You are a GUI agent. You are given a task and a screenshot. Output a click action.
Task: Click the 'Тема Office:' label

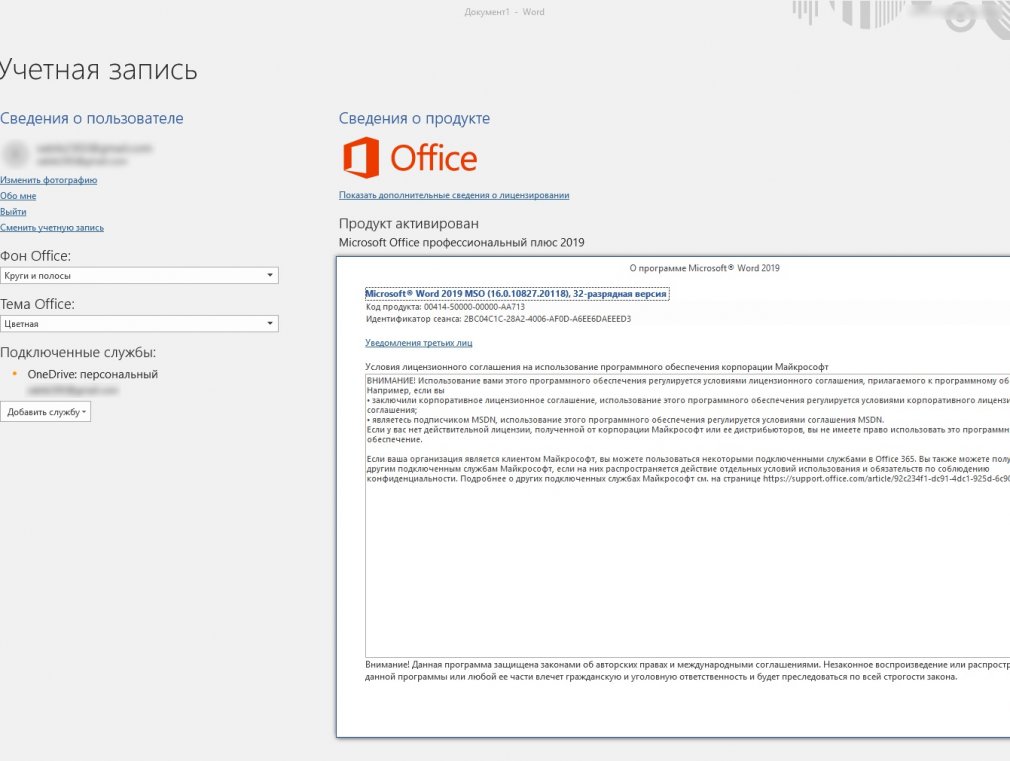point(37,304)
